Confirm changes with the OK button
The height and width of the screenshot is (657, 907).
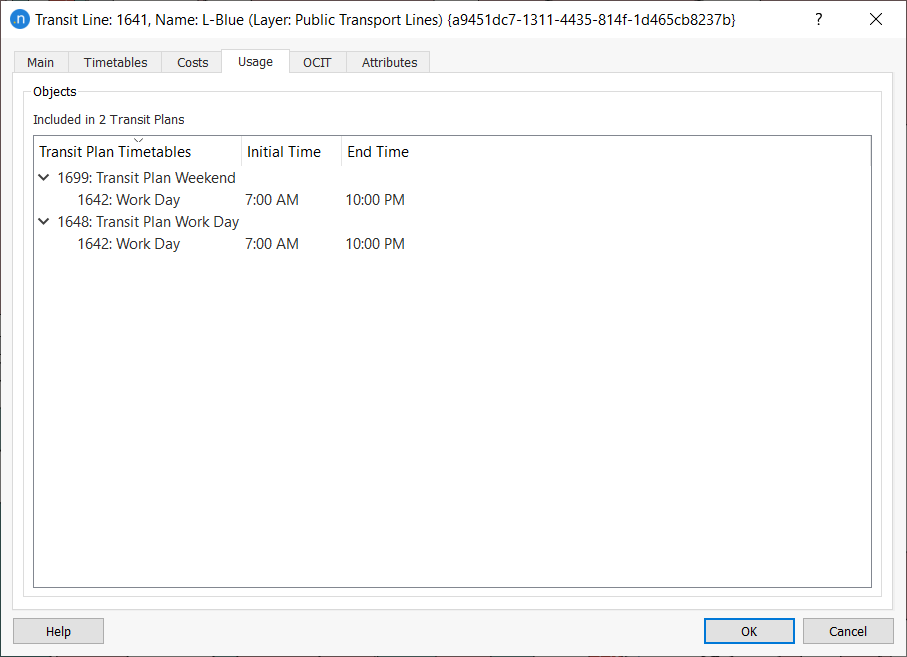coord(749,631)
